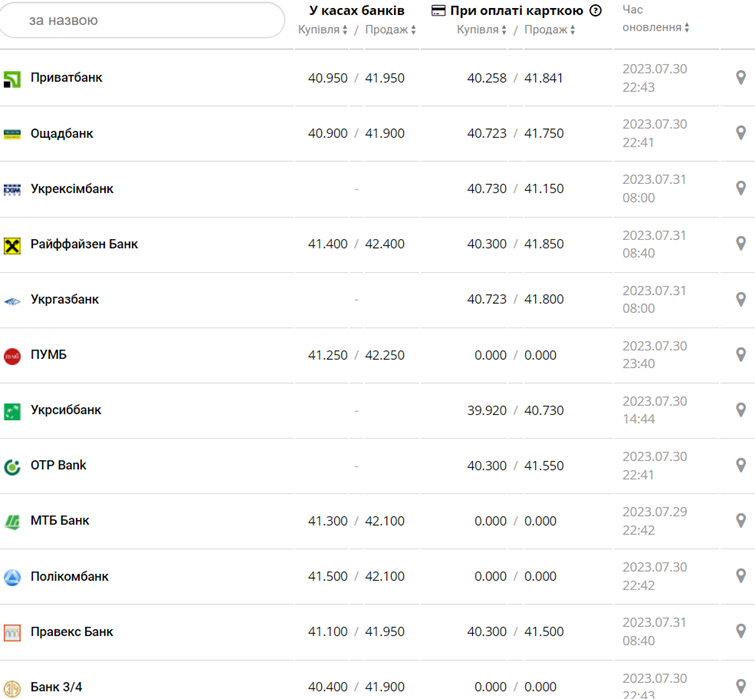Click the Райффайзен Банк logo icon
Image resolution: width=755 pixels, height=699 pixels.
click(12, 245)
